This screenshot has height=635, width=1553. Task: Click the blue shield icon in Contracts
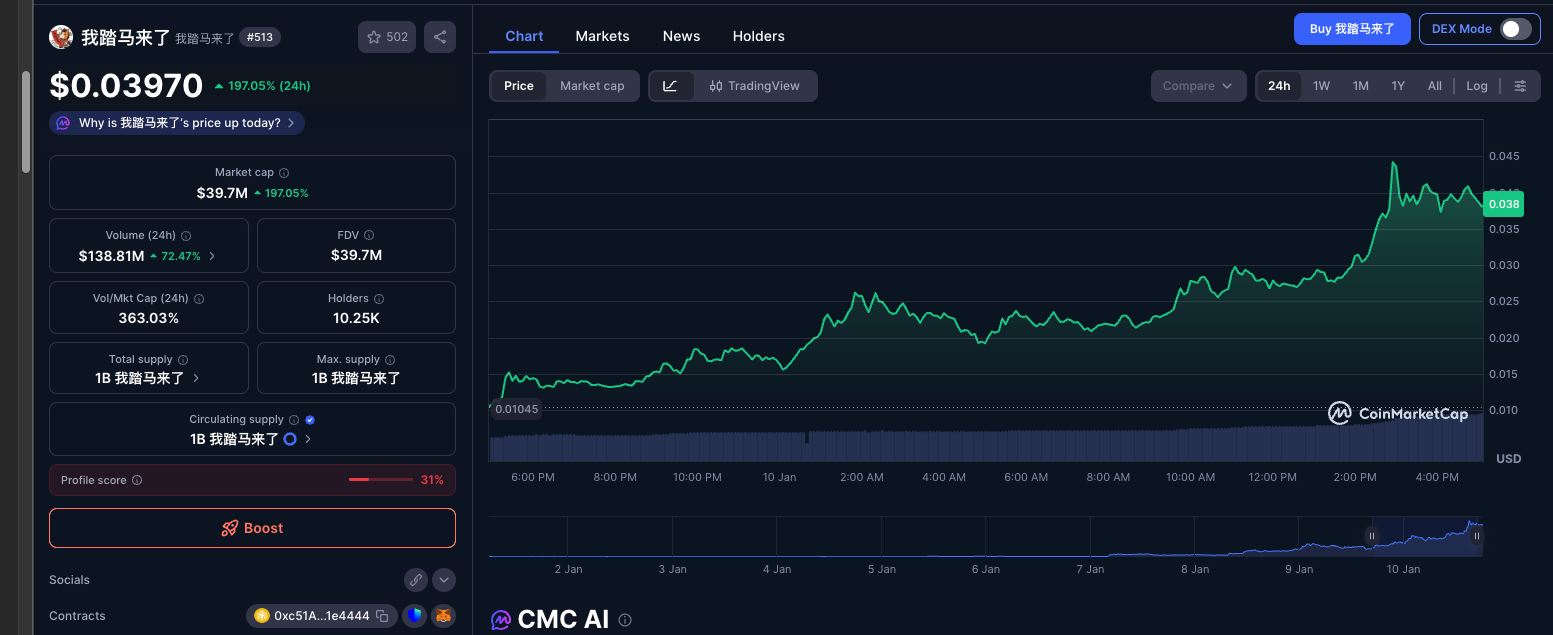(414, 616)
